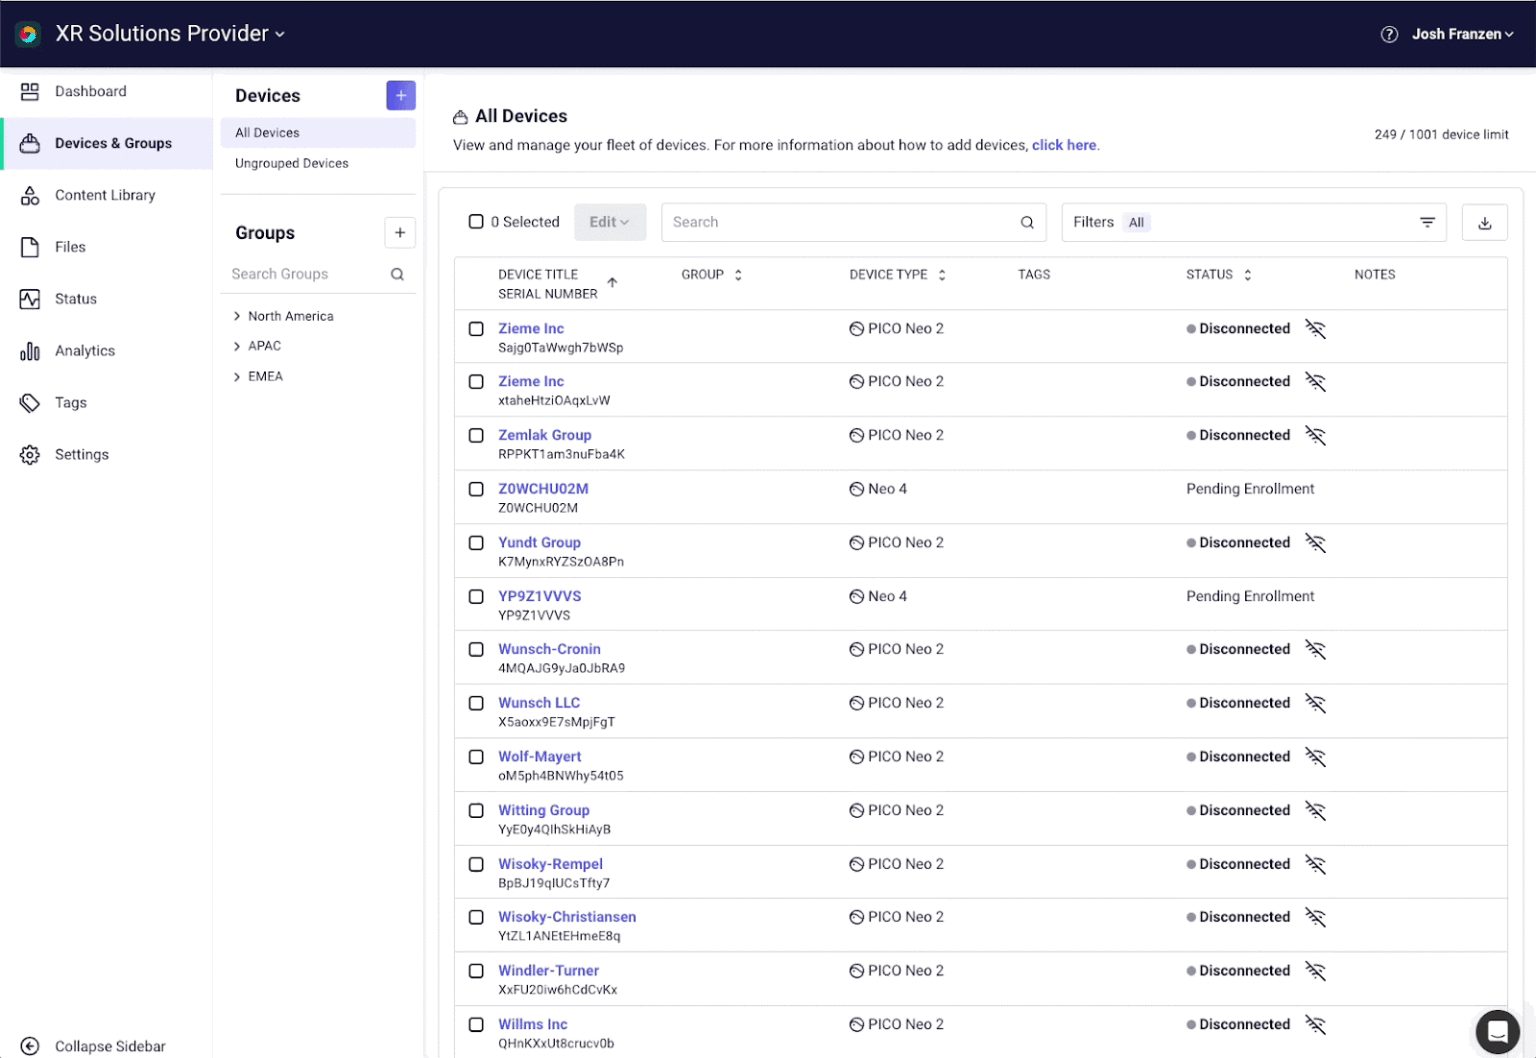The image size is (1536, 1058).
Task: Open the Yundt Group device link
Action: point(539,542)
